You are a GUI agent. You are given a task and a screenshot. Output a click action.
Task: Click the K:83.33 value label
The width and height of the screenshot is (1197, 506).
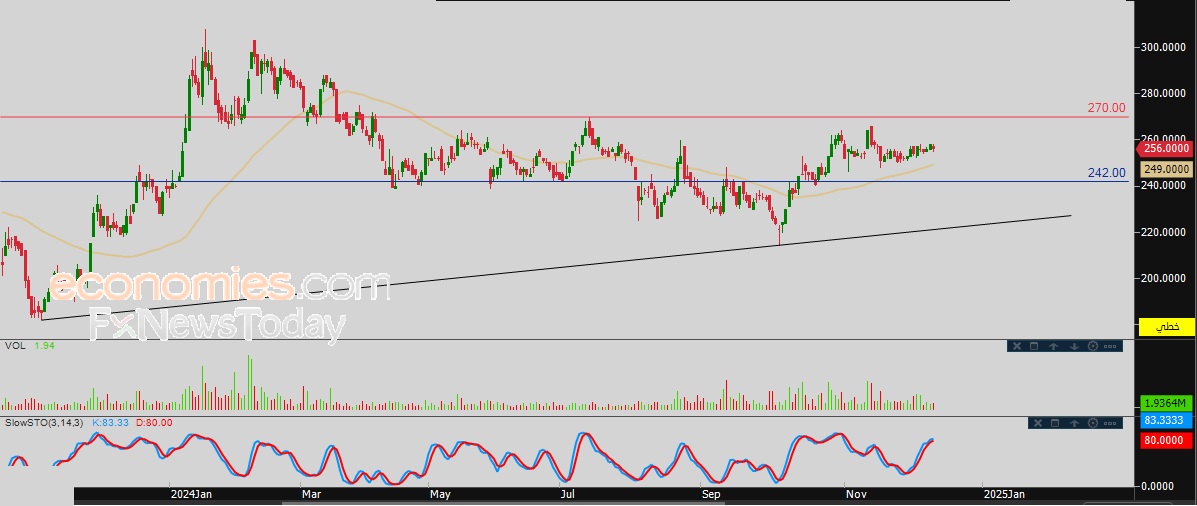(111, 422)
